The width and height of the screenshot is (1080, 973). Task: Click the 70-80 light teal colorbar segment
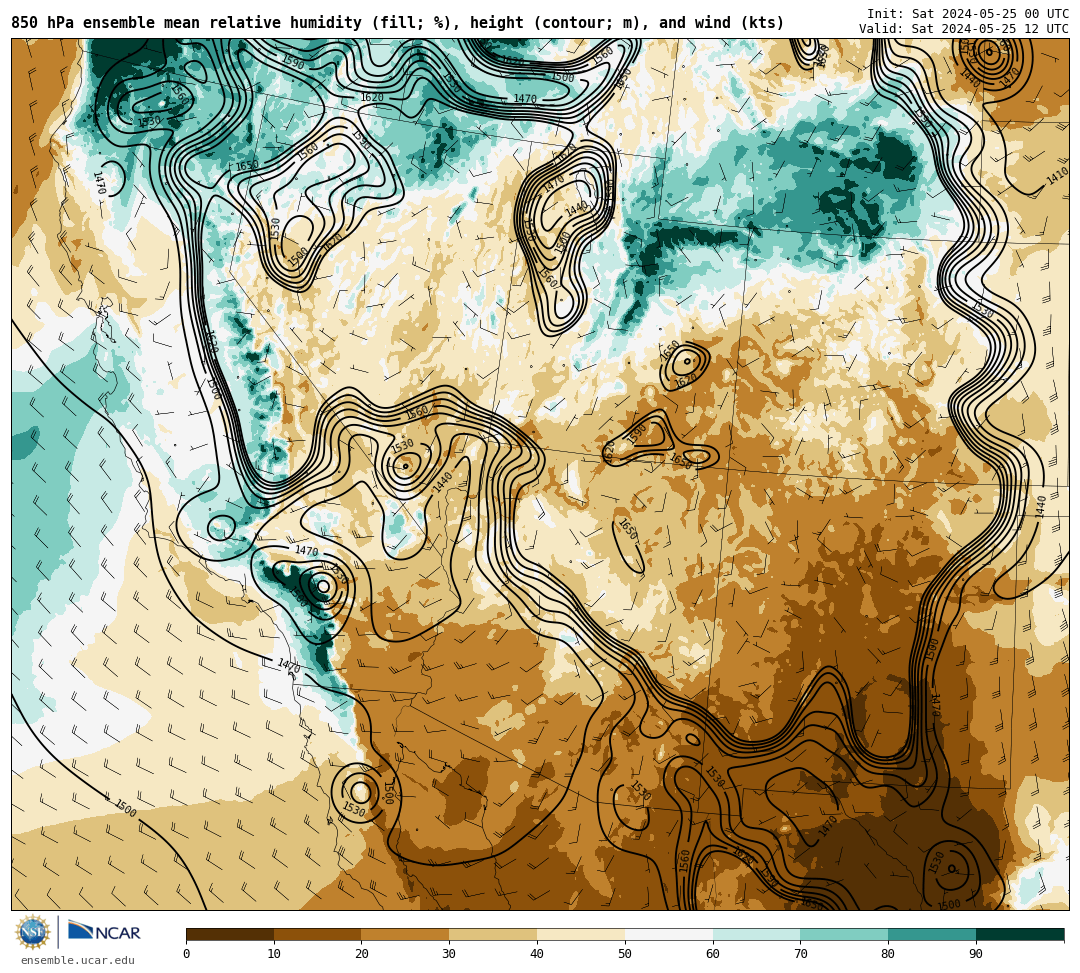coord(844,934)
